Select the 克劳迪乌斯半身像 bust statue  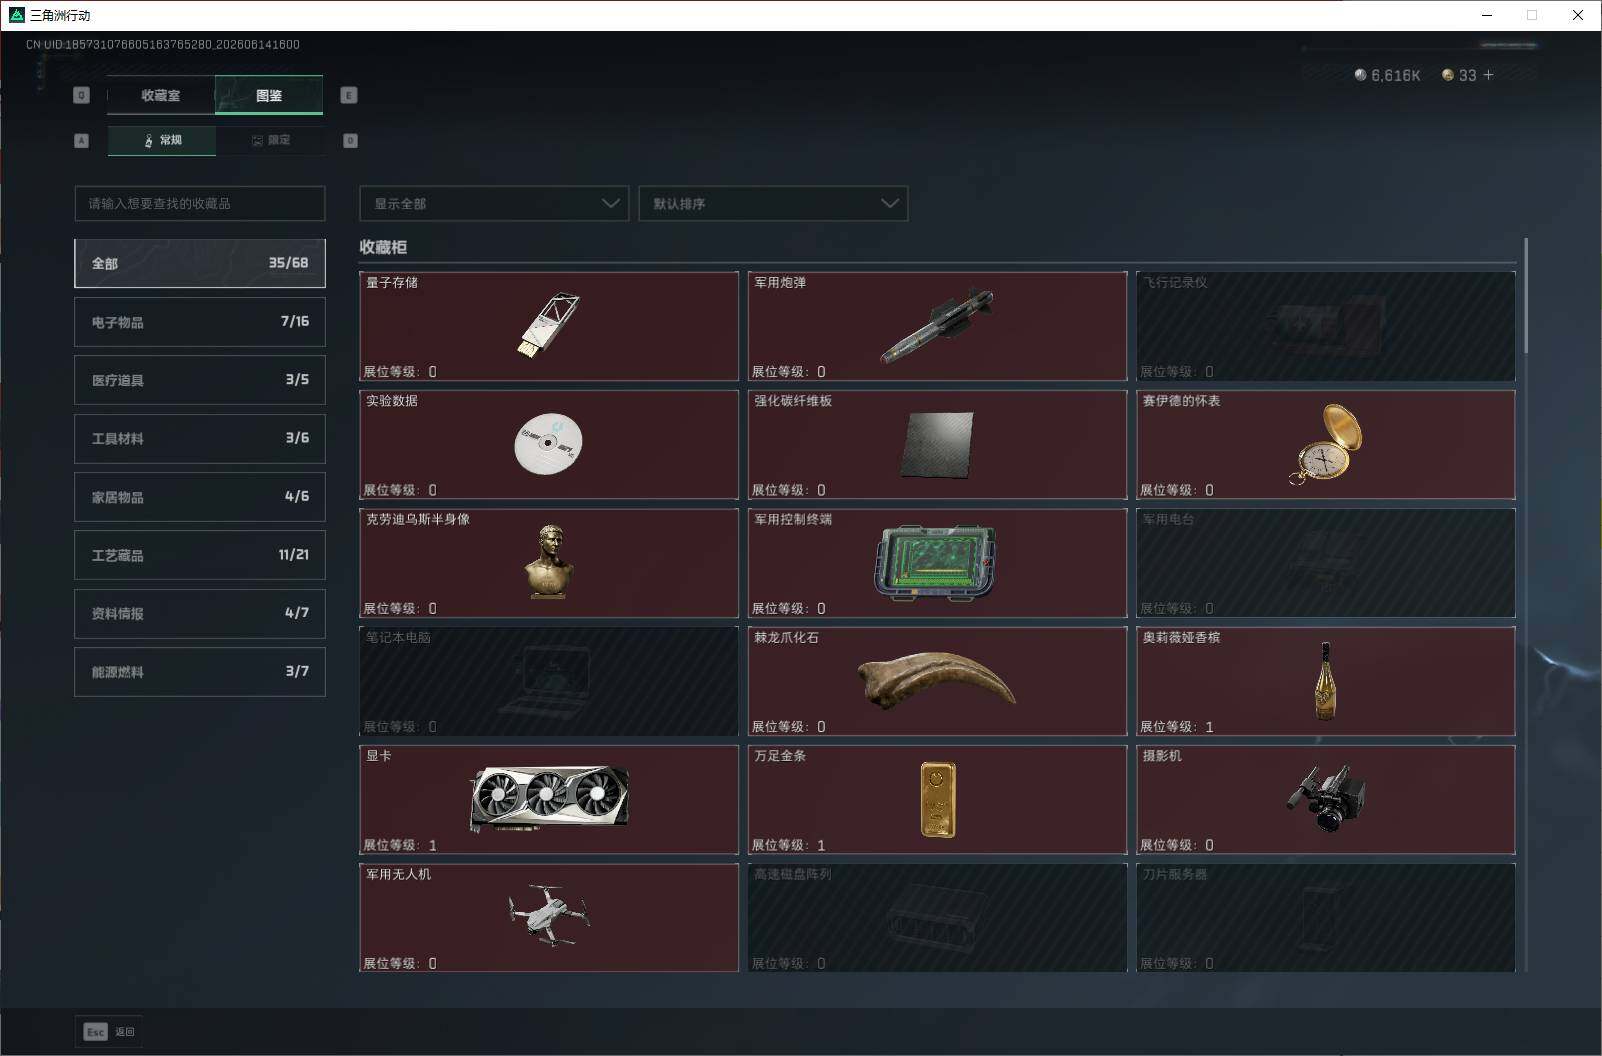[x=549, y=563]
